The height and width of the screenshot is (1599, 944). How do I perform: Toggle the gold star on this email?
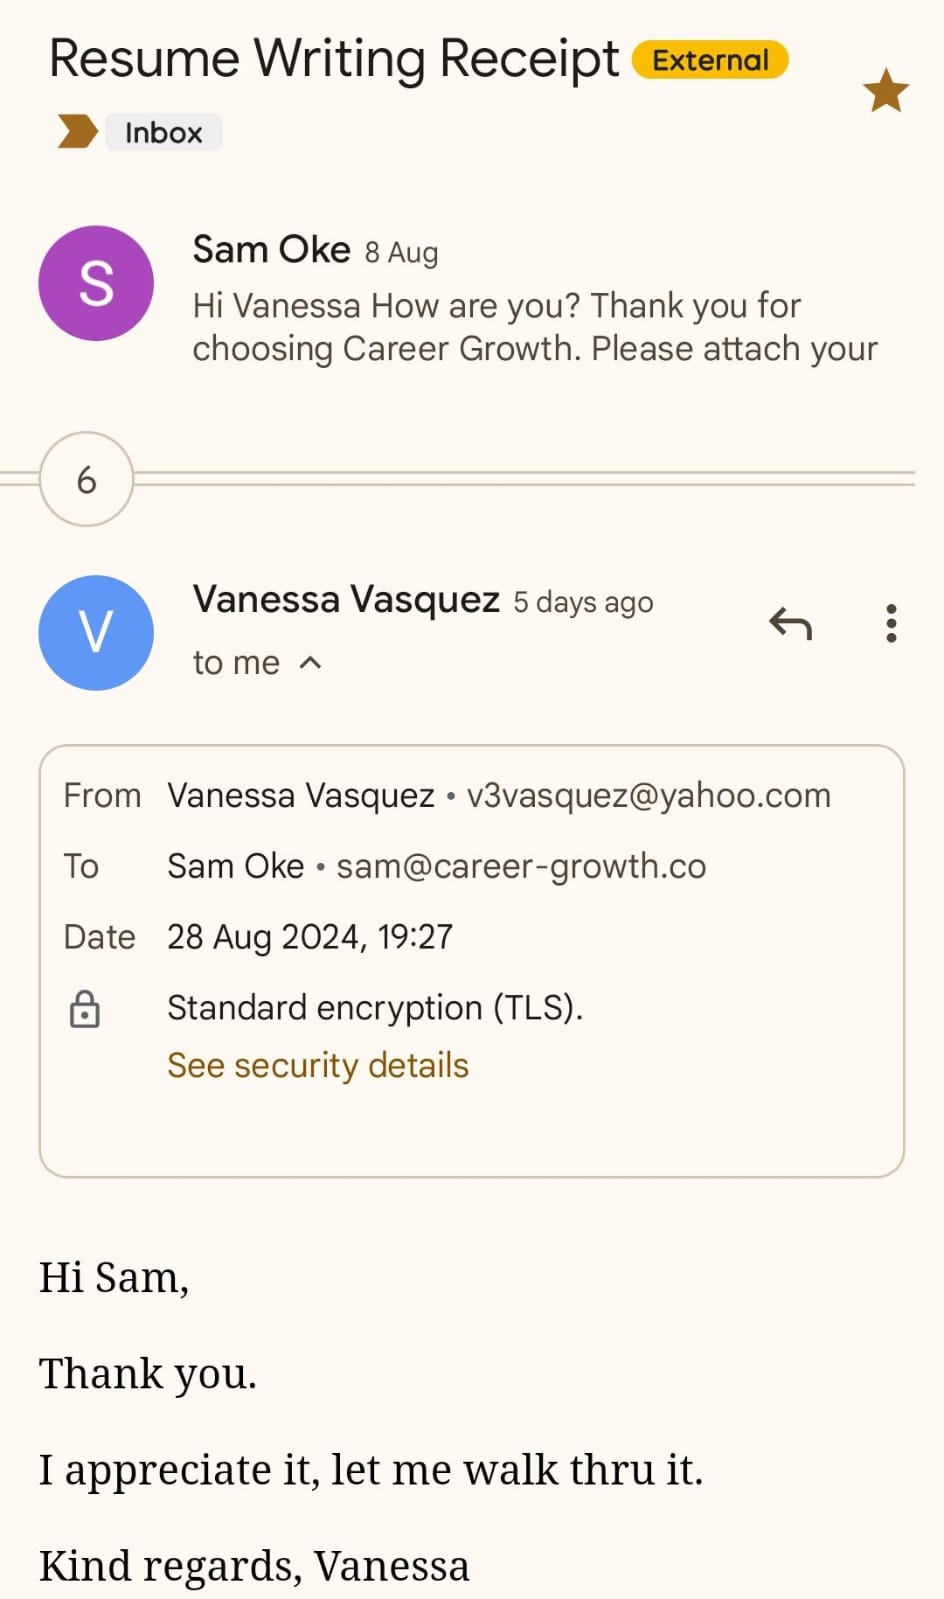click(885, 91)
